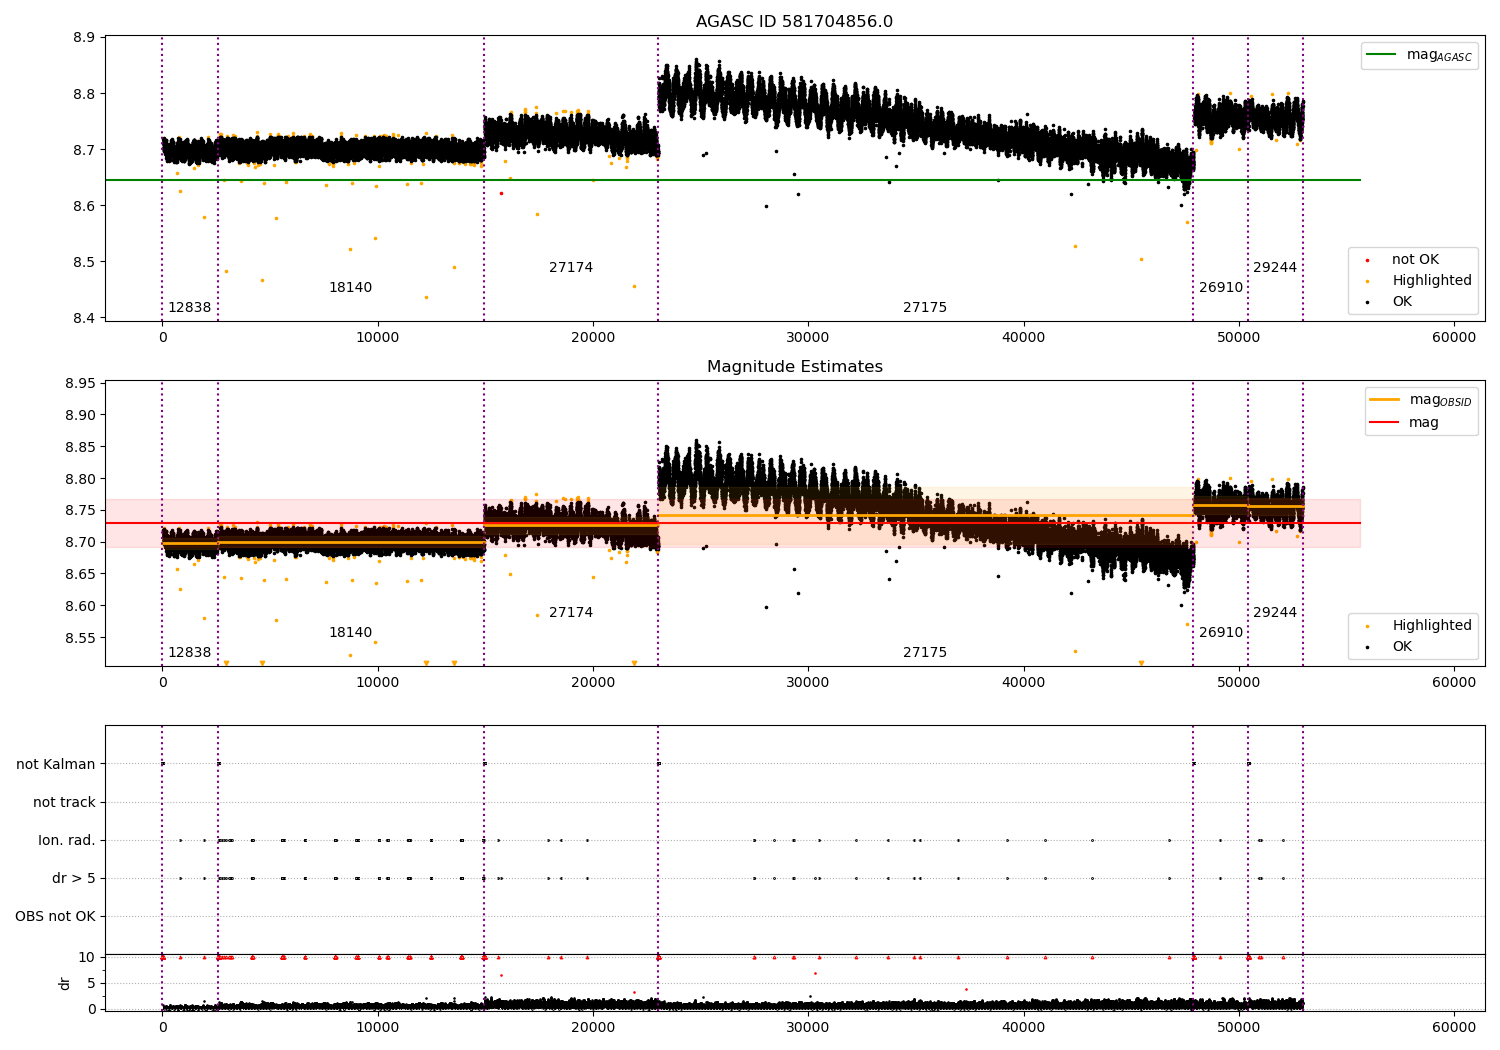1500x1050 pixels.
Task: Click obsid label 27175 in Magnitude Estimates plot
Action: (925, 653)
